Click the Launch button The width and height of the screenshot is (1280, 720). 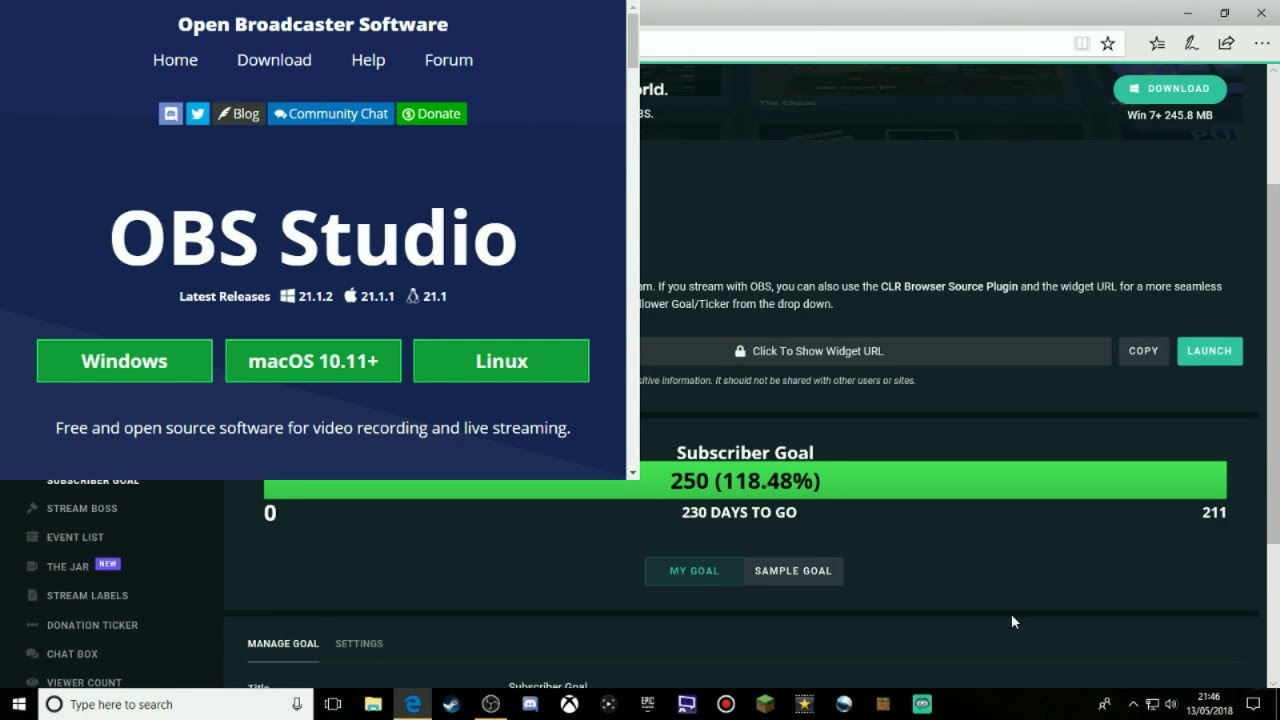1210,351
